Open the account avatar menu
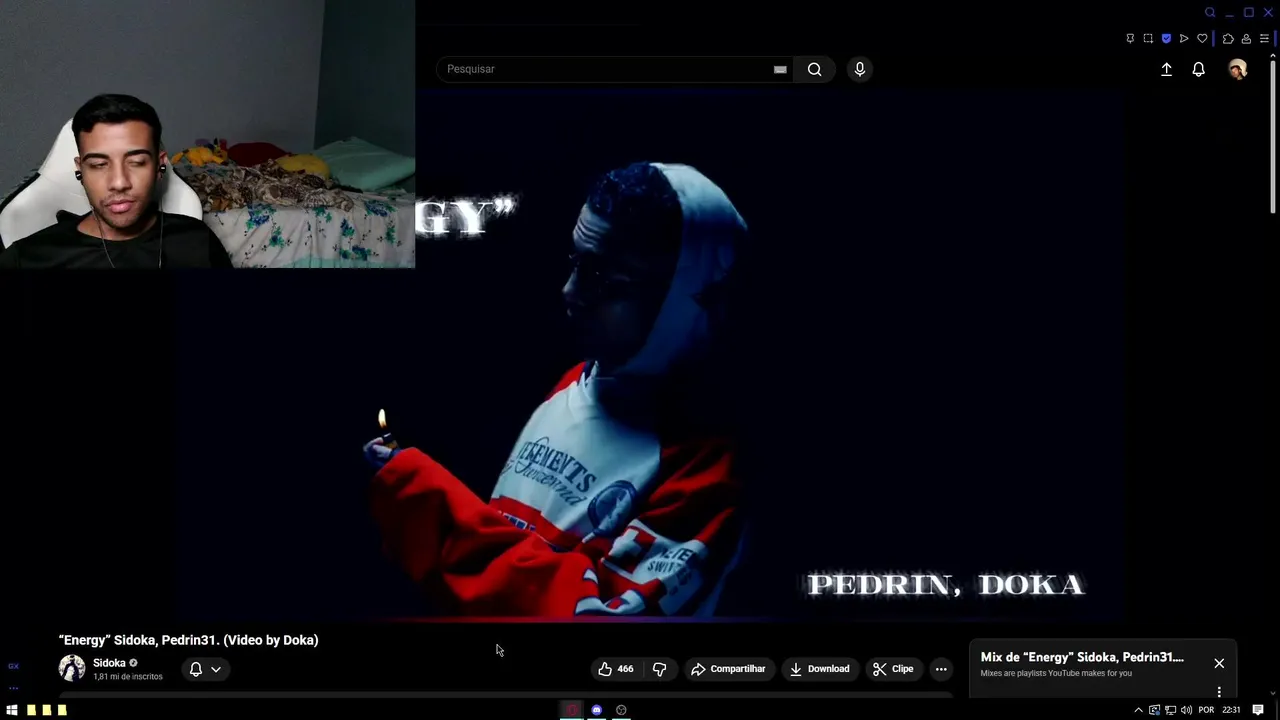This screenshot has height=720, width=1280. 1238,69
